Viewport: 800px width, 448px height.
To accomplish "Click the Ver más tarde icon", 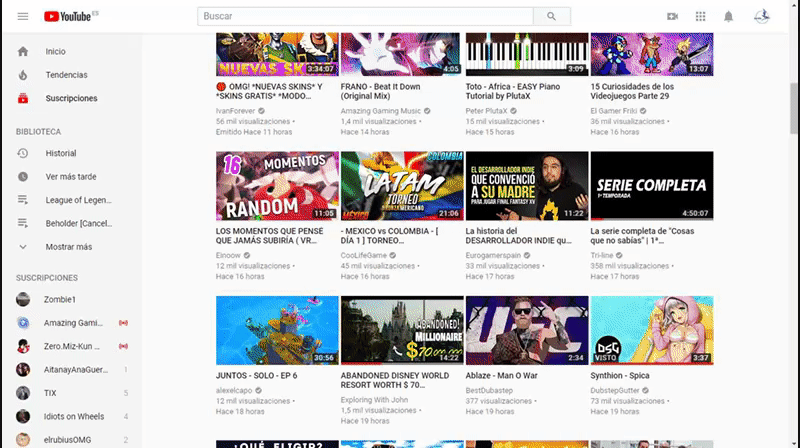I will tap(23, 177).
